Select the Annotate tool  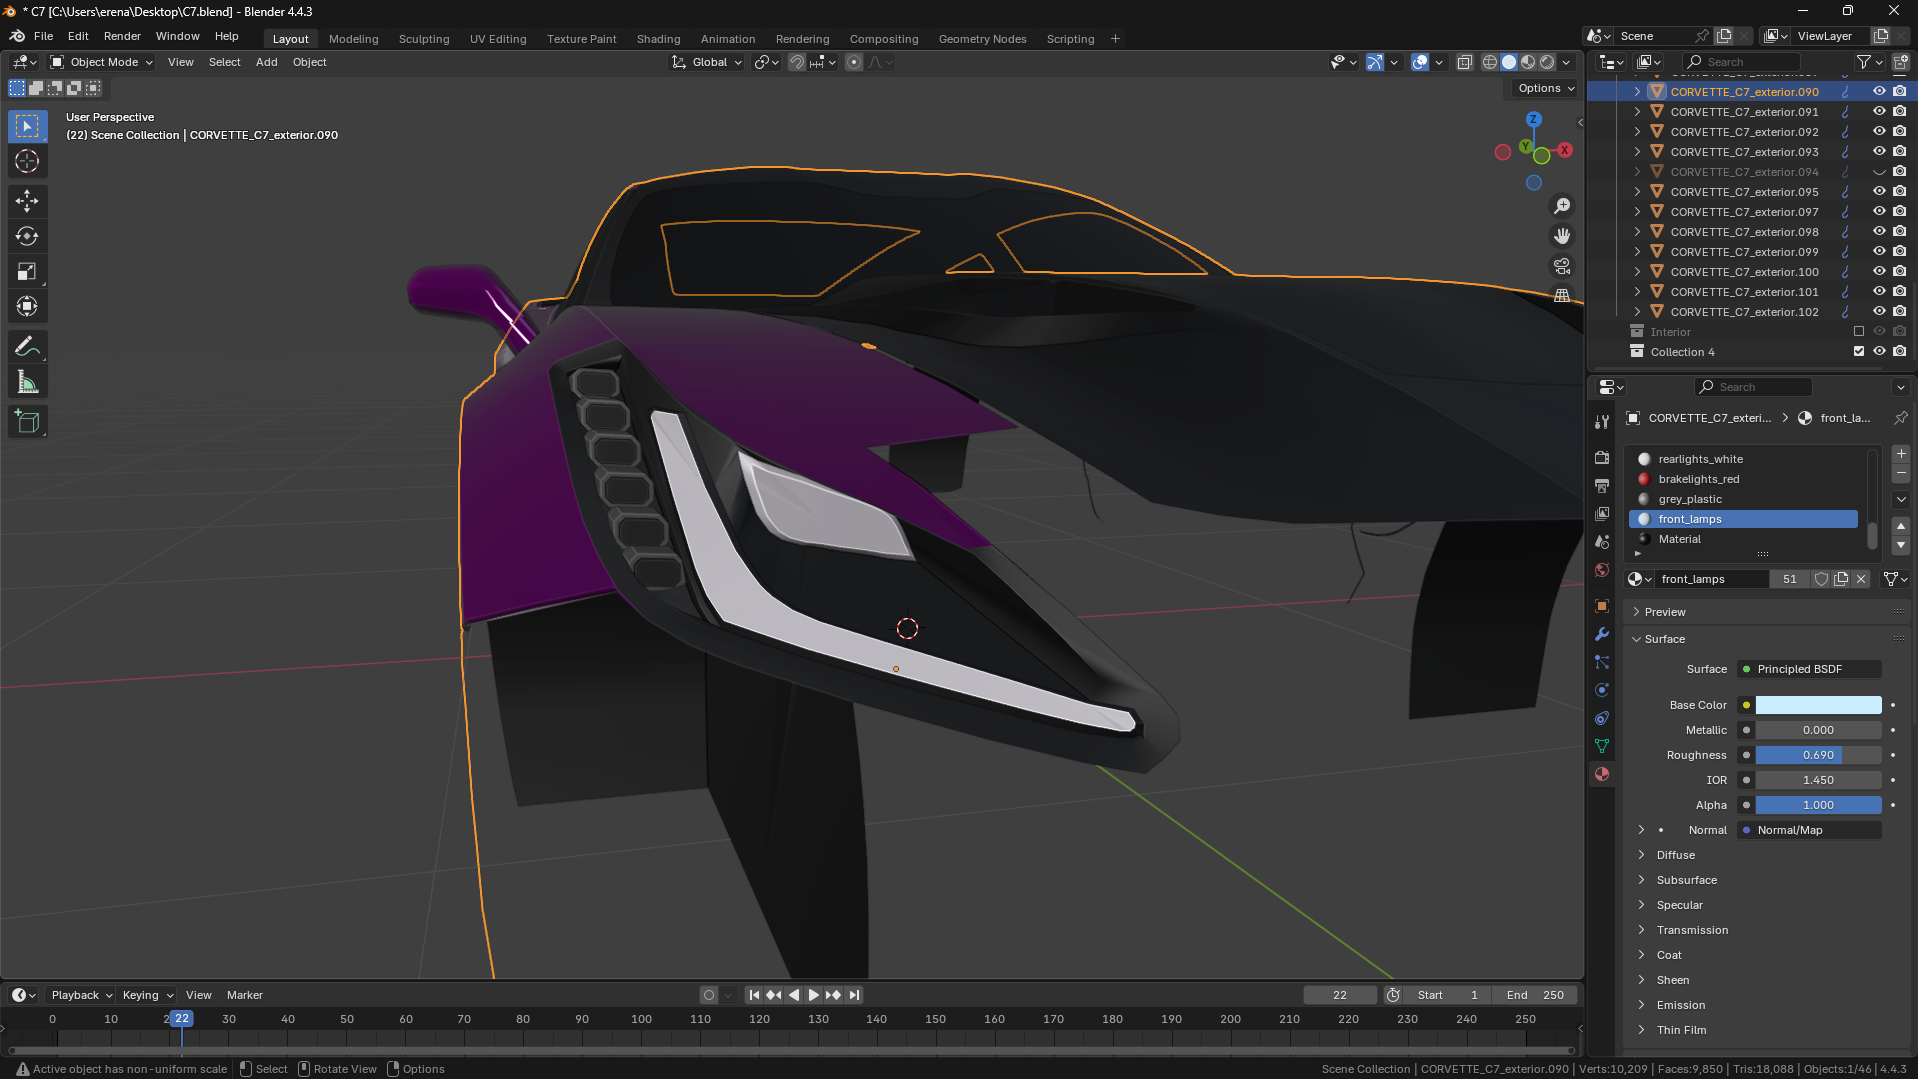pos(27,347)
